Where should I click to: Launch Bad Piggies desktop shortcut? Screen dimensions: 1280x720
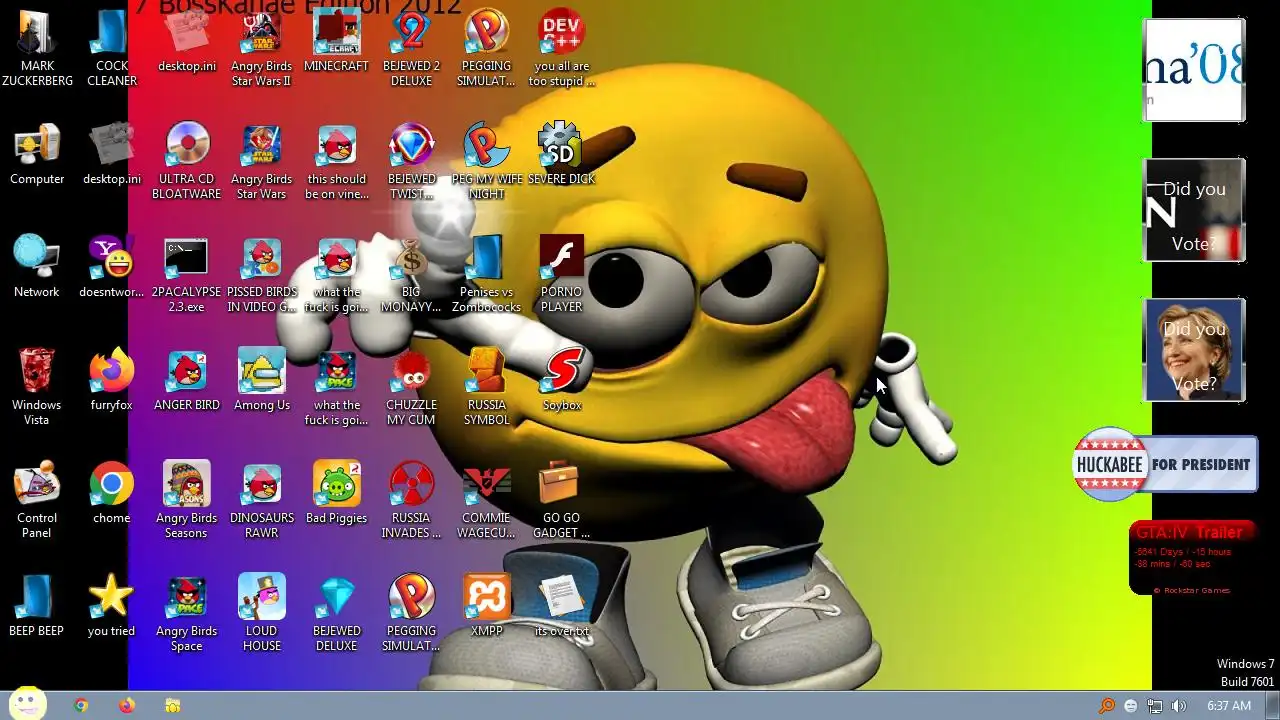point(337,493)
